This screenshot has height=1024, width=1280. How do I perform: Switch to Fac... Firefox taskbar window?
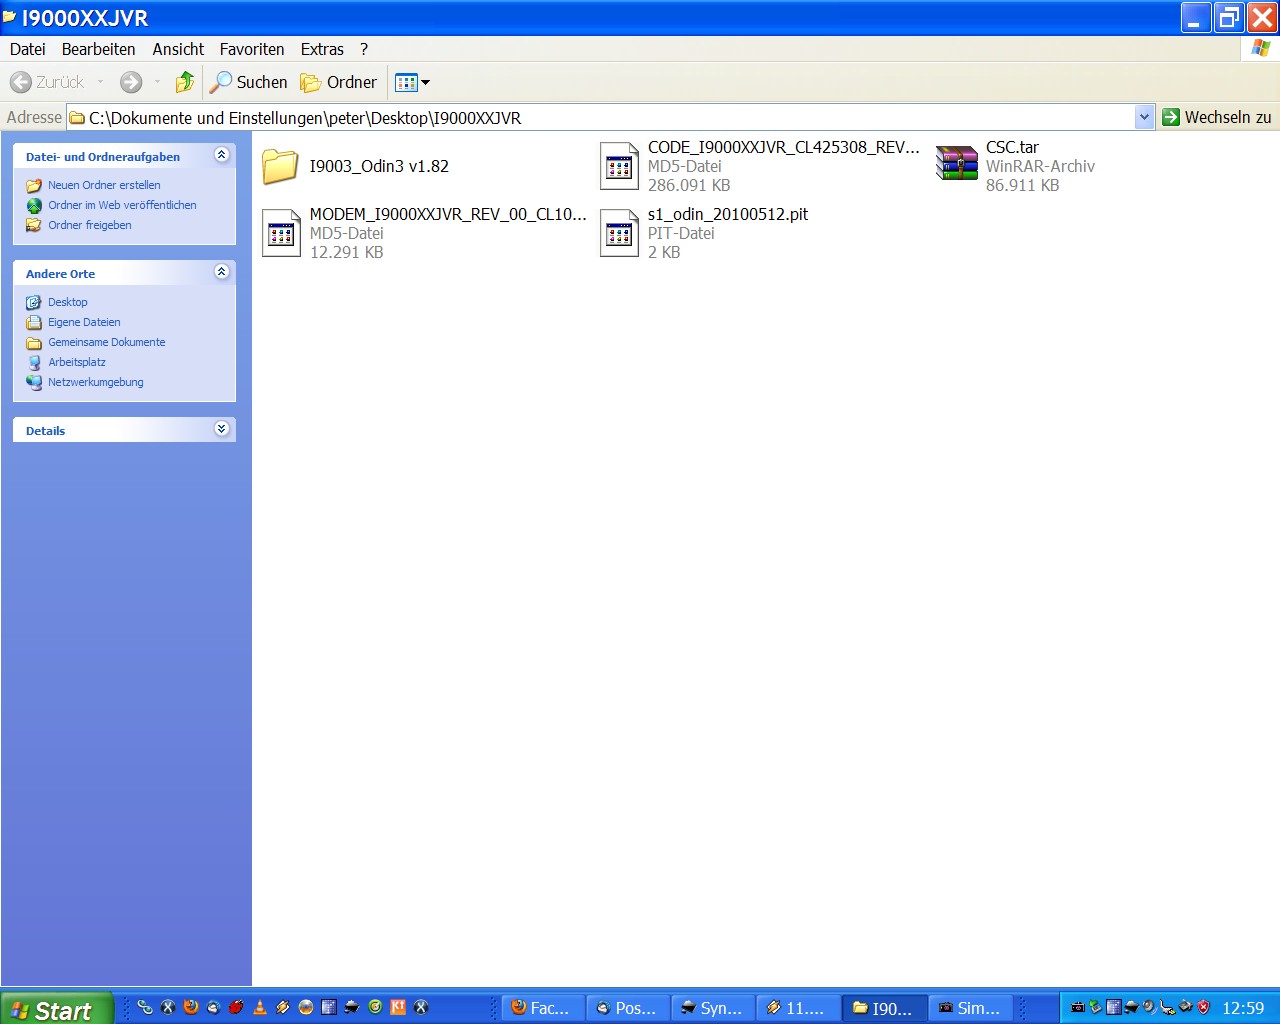pos(541,1008)
